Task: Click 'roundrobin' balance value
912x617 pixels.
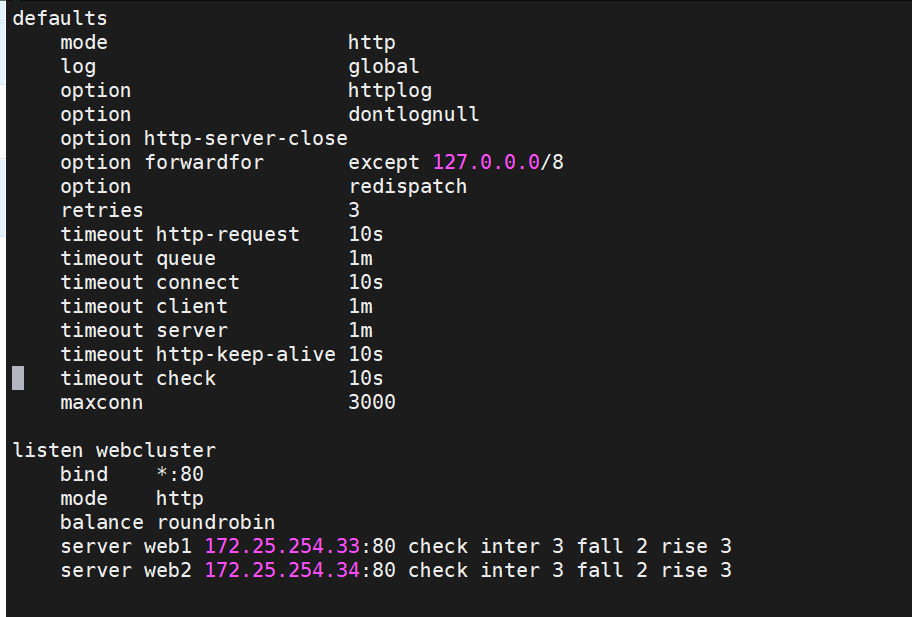Action: [x=216, y=522]
